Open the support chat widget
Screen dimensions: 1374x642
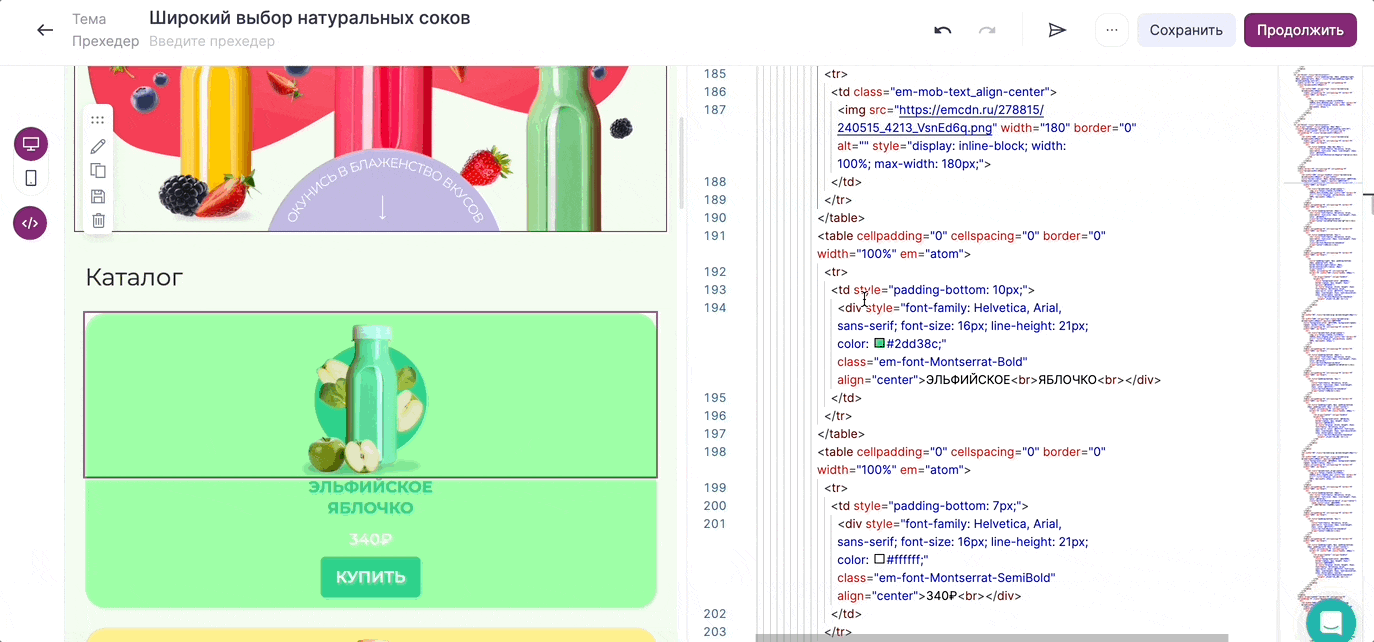(x=1330, y=620)
